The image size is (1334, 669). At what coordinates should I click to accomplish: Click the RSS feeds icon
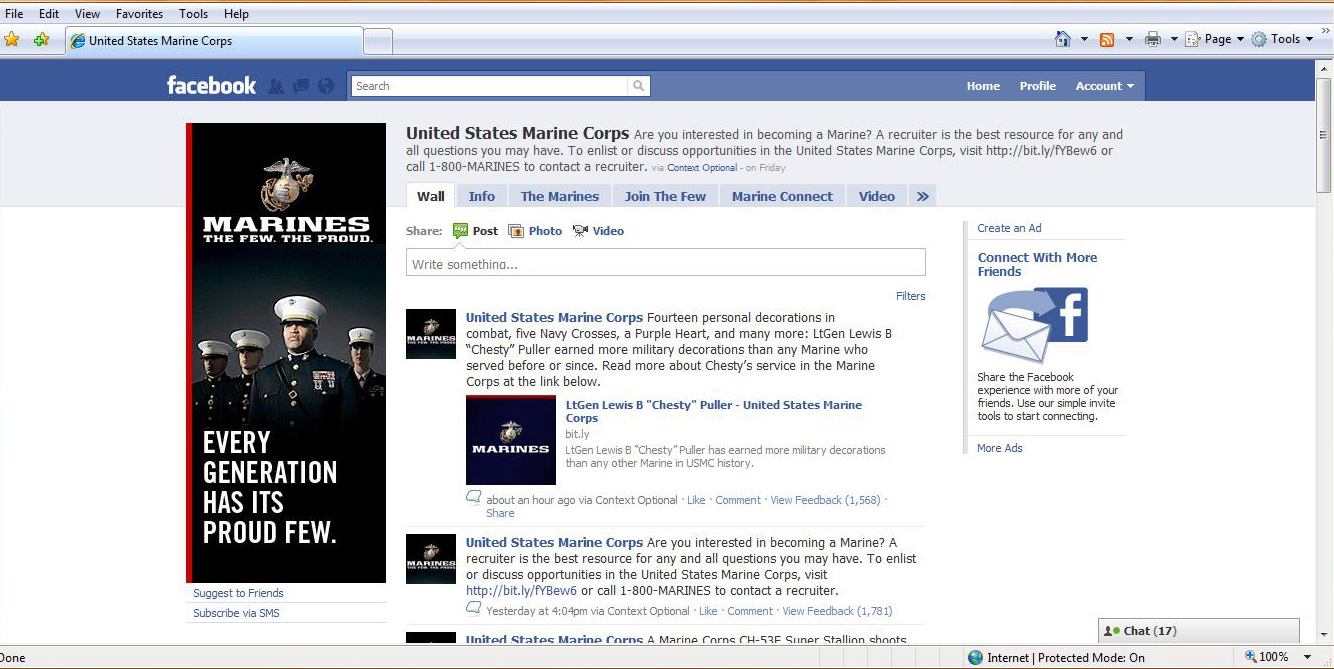coord(1107,40)
